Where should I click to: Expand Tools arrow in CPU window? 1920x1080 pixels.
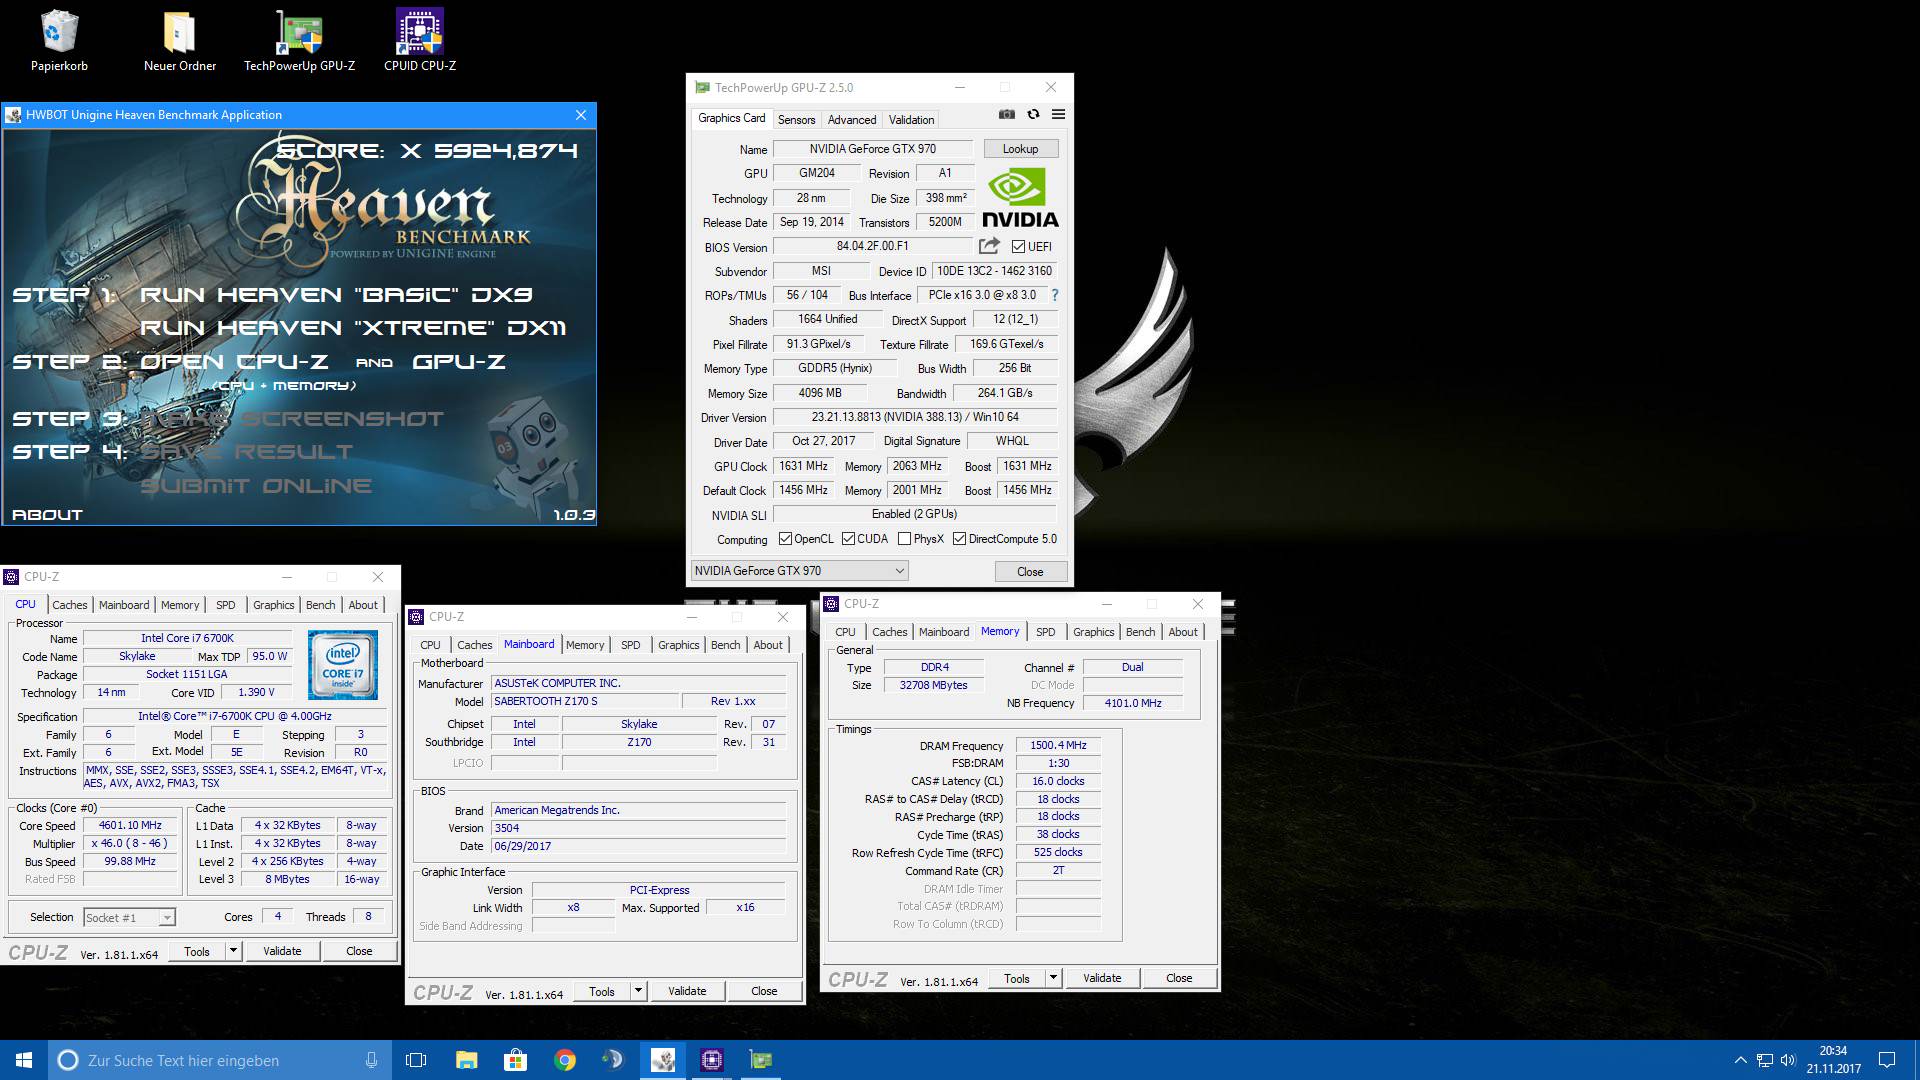pyautogui.click(x=233, y=951)
